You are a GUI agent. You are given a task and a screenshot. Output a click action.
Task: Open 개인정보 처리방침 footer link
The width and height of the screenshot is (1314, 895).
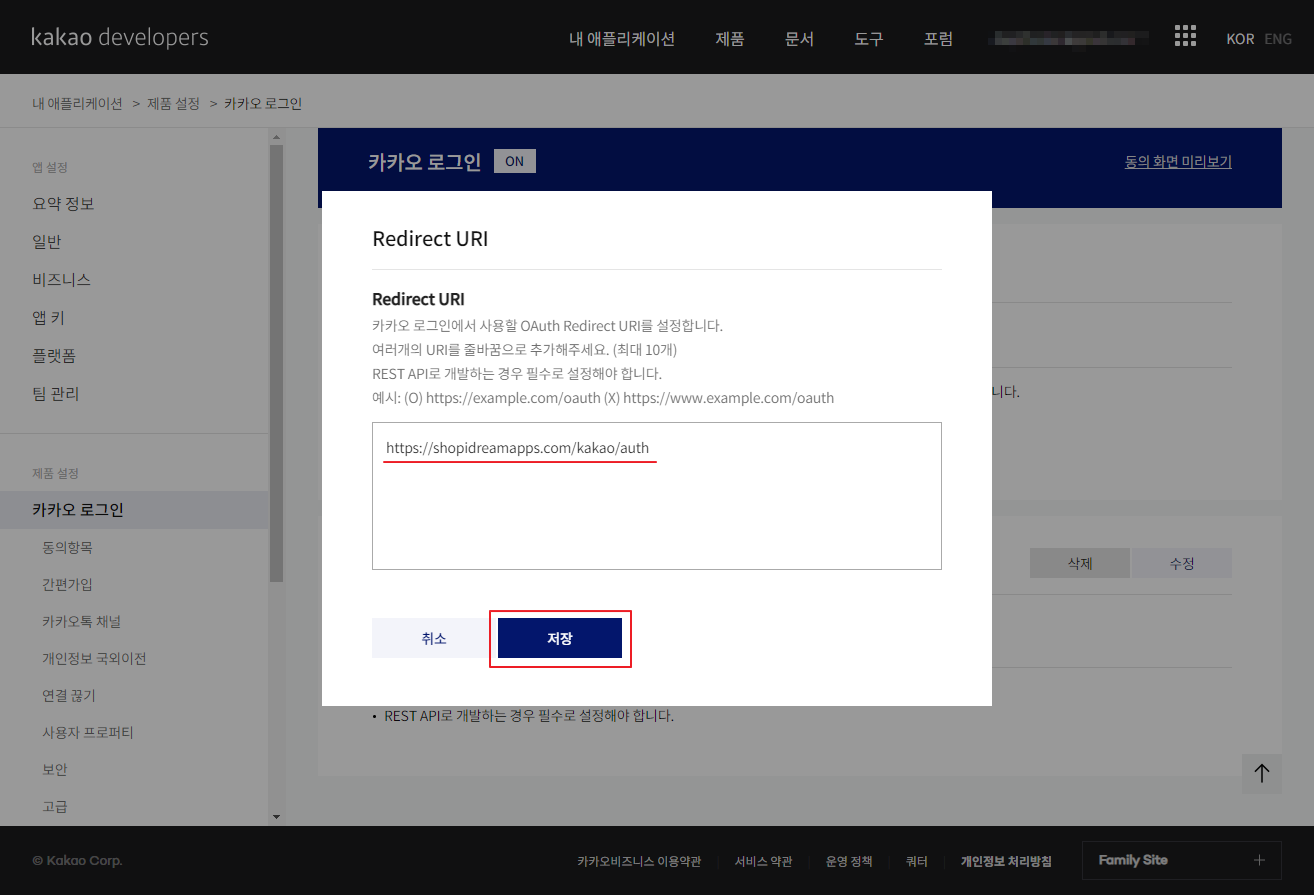[1006, 861]
